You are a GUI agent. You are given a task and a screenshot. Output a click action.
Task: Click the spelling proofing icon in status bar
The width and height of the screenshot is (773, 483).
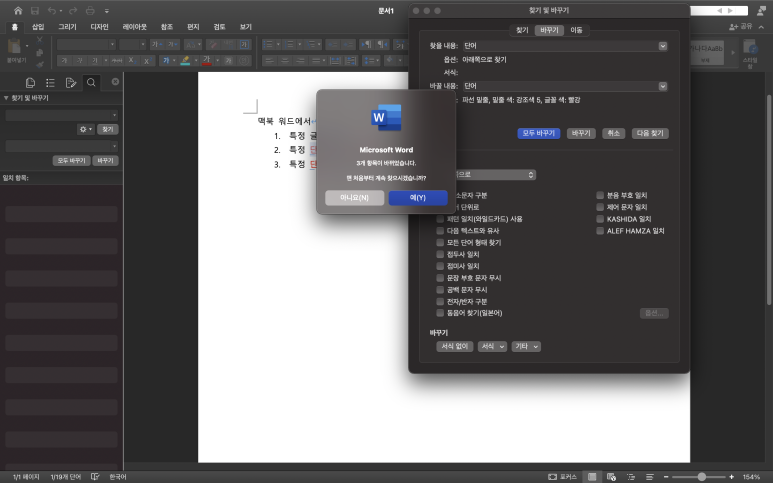point(95,477)
